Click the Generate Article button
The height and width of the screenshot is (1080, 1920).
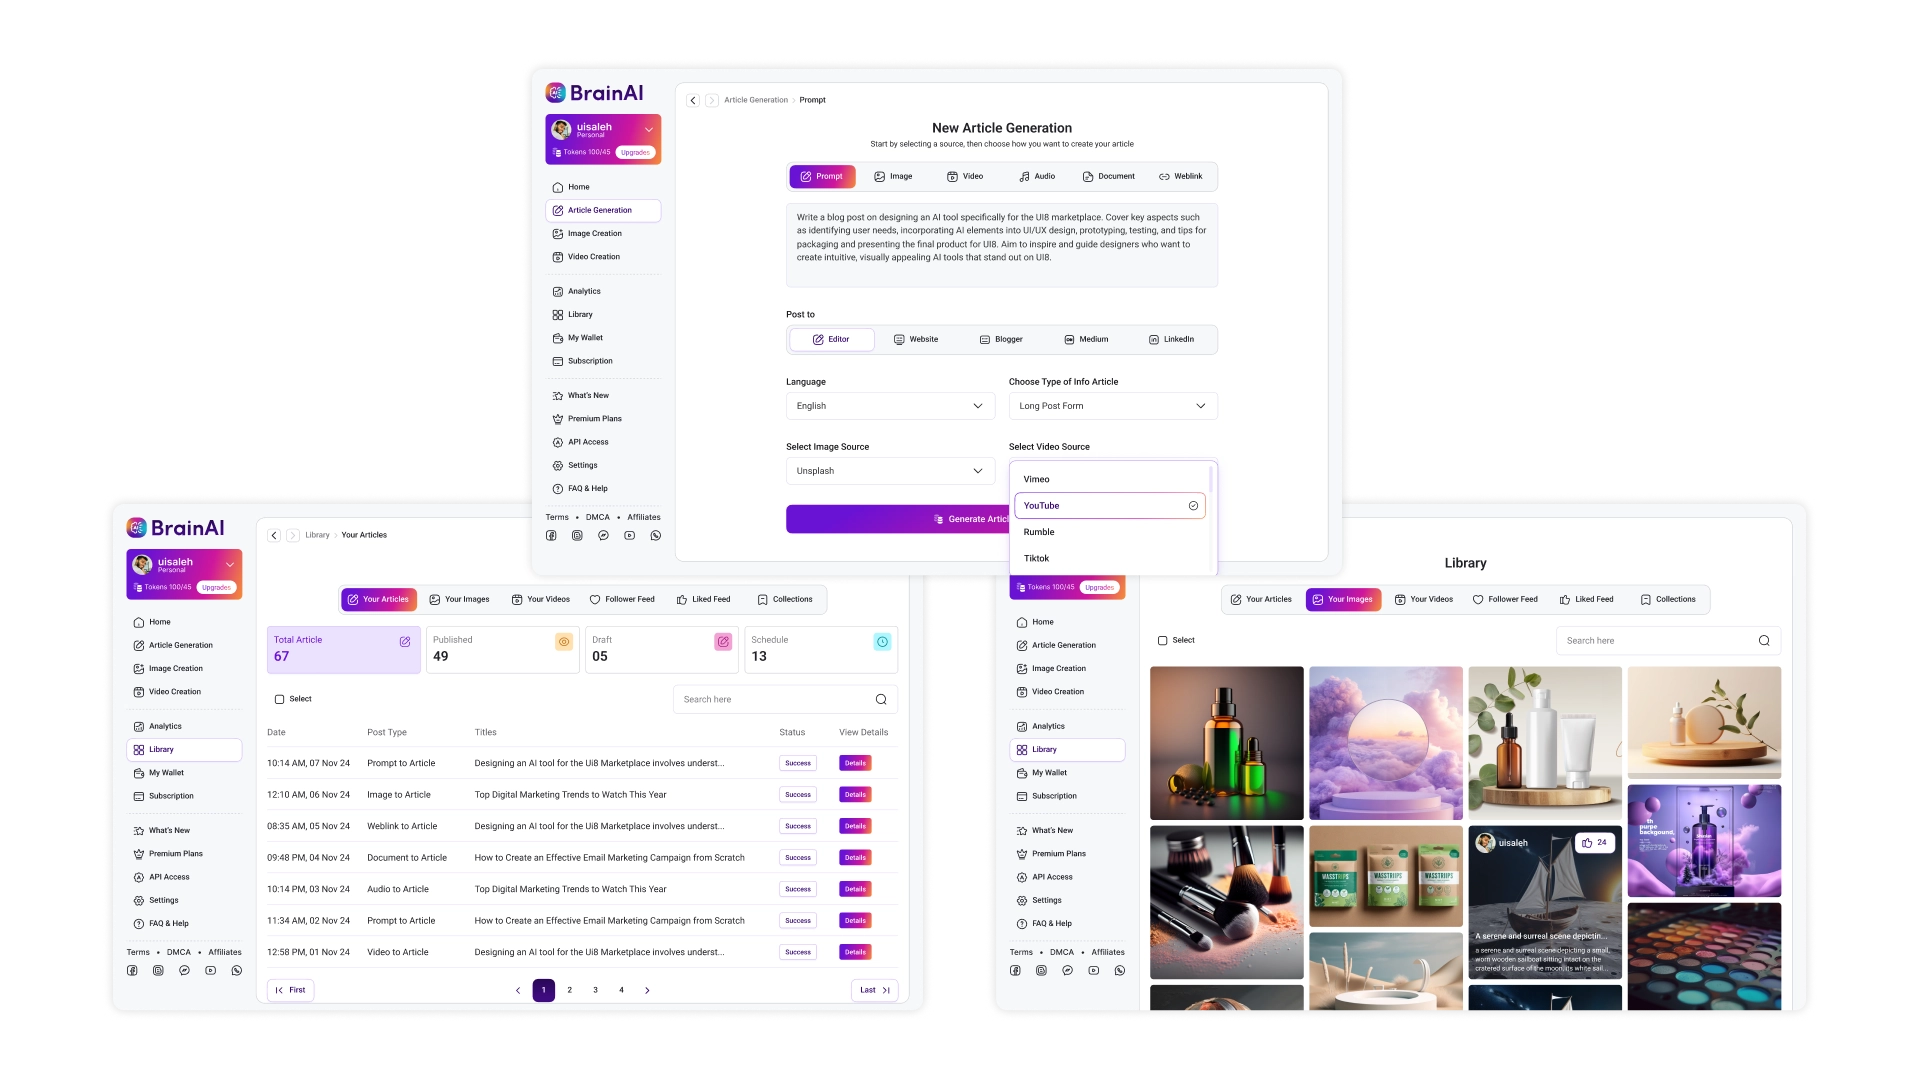pos(897,518)
